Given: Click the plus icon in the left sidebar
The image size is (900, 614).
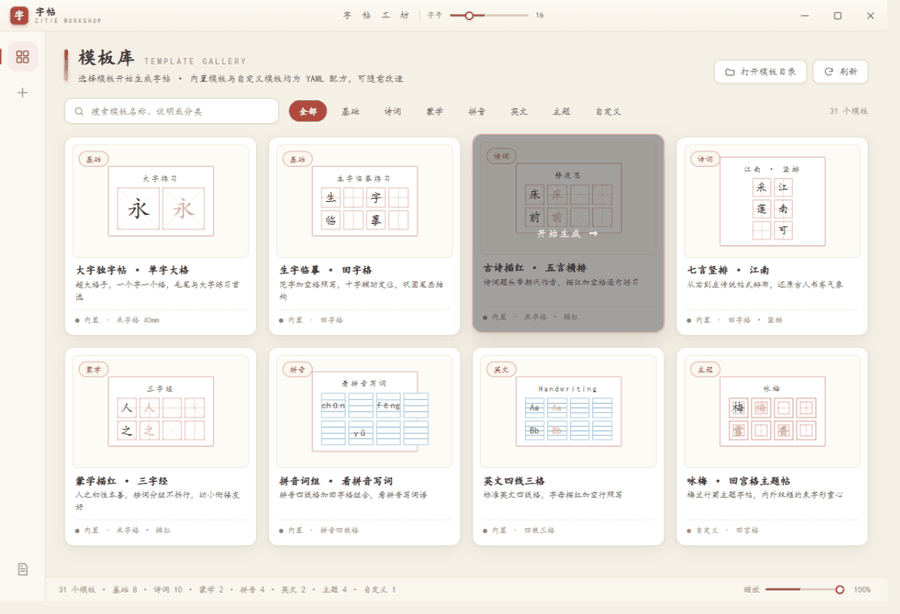Looking at the screenshot, I should pyautogui.click(x=22, y=92).
